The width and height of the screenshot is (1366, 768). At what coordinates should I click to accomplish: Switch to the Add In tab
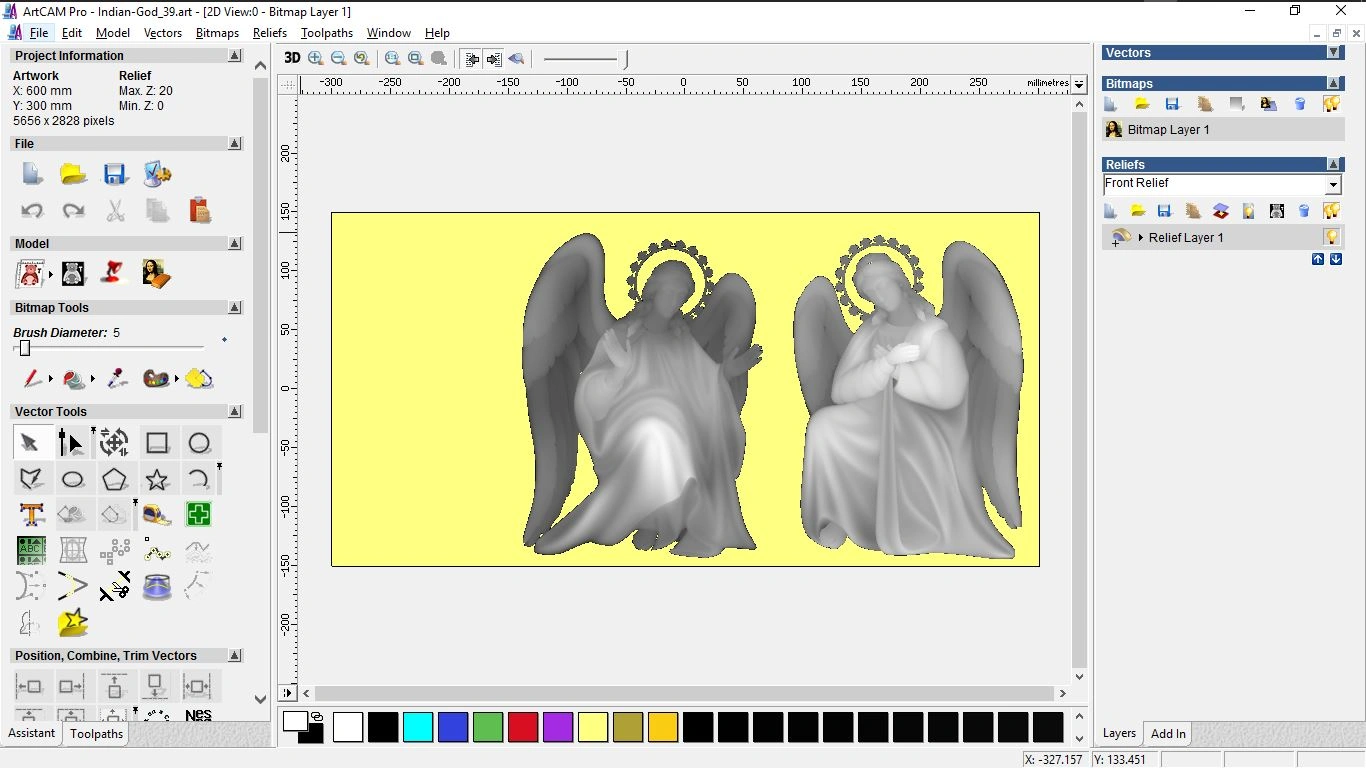tap(1167, 734)
